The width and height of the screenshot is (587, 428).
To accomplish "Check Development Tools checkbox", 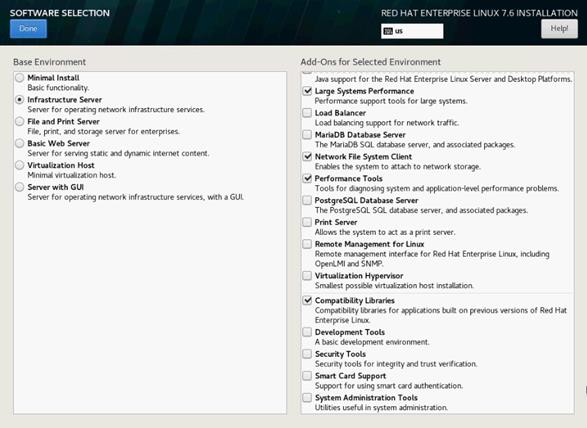I will pyautogui.click(x=307, y=332).
